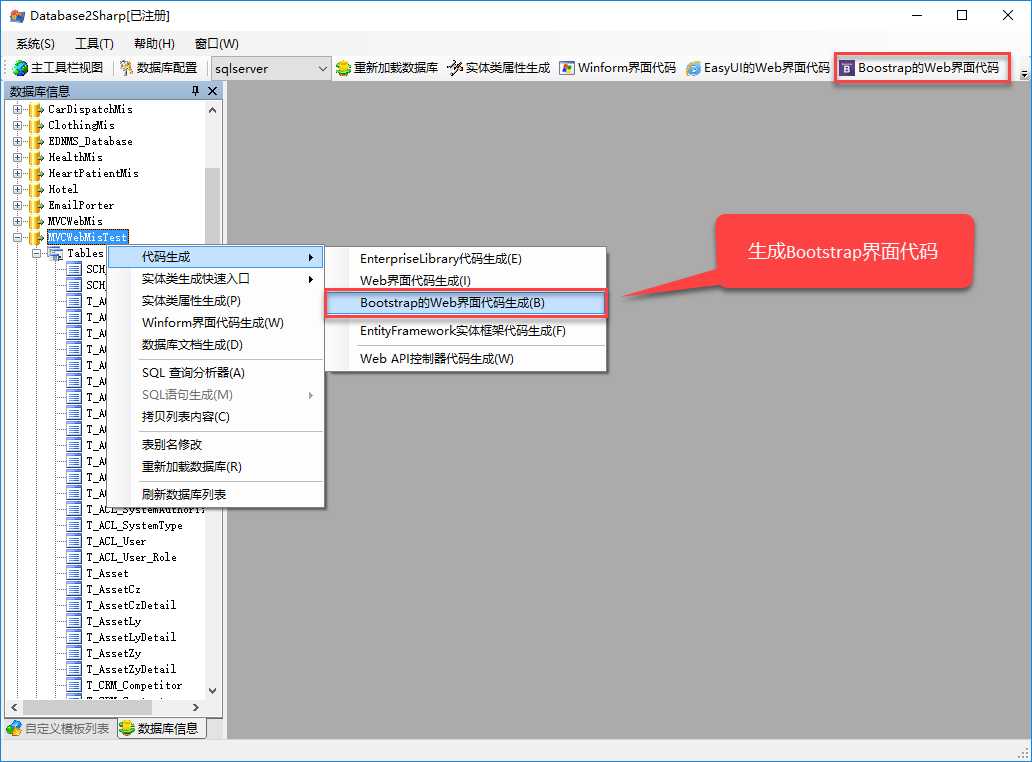Click the T_Asset table icon
The width and height of the screenshot is (1032, 762).
74,574
